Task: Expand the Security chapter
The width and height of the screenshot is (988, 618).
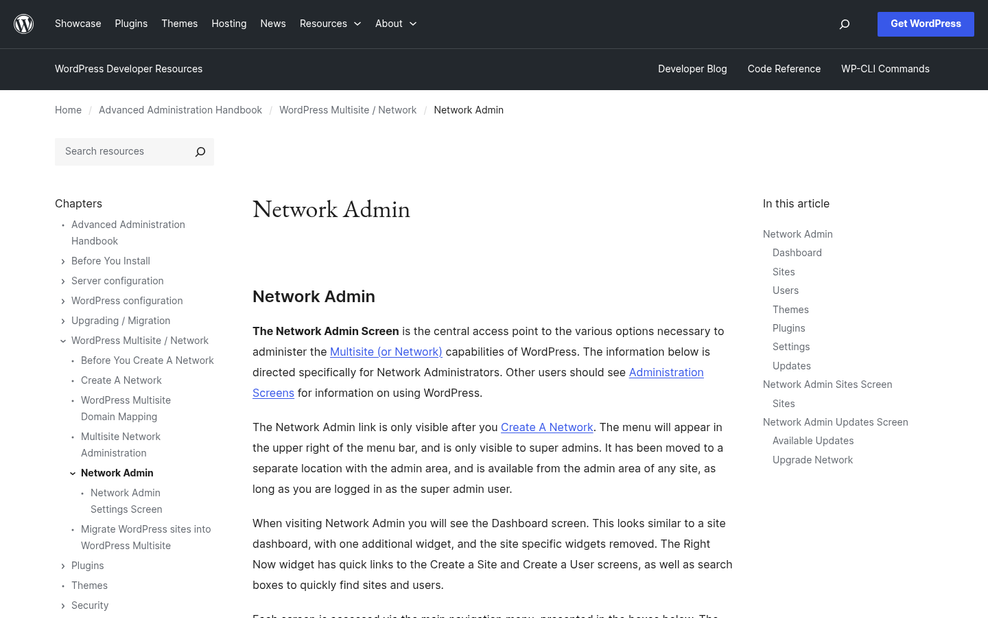Action: tap(63, 606)
